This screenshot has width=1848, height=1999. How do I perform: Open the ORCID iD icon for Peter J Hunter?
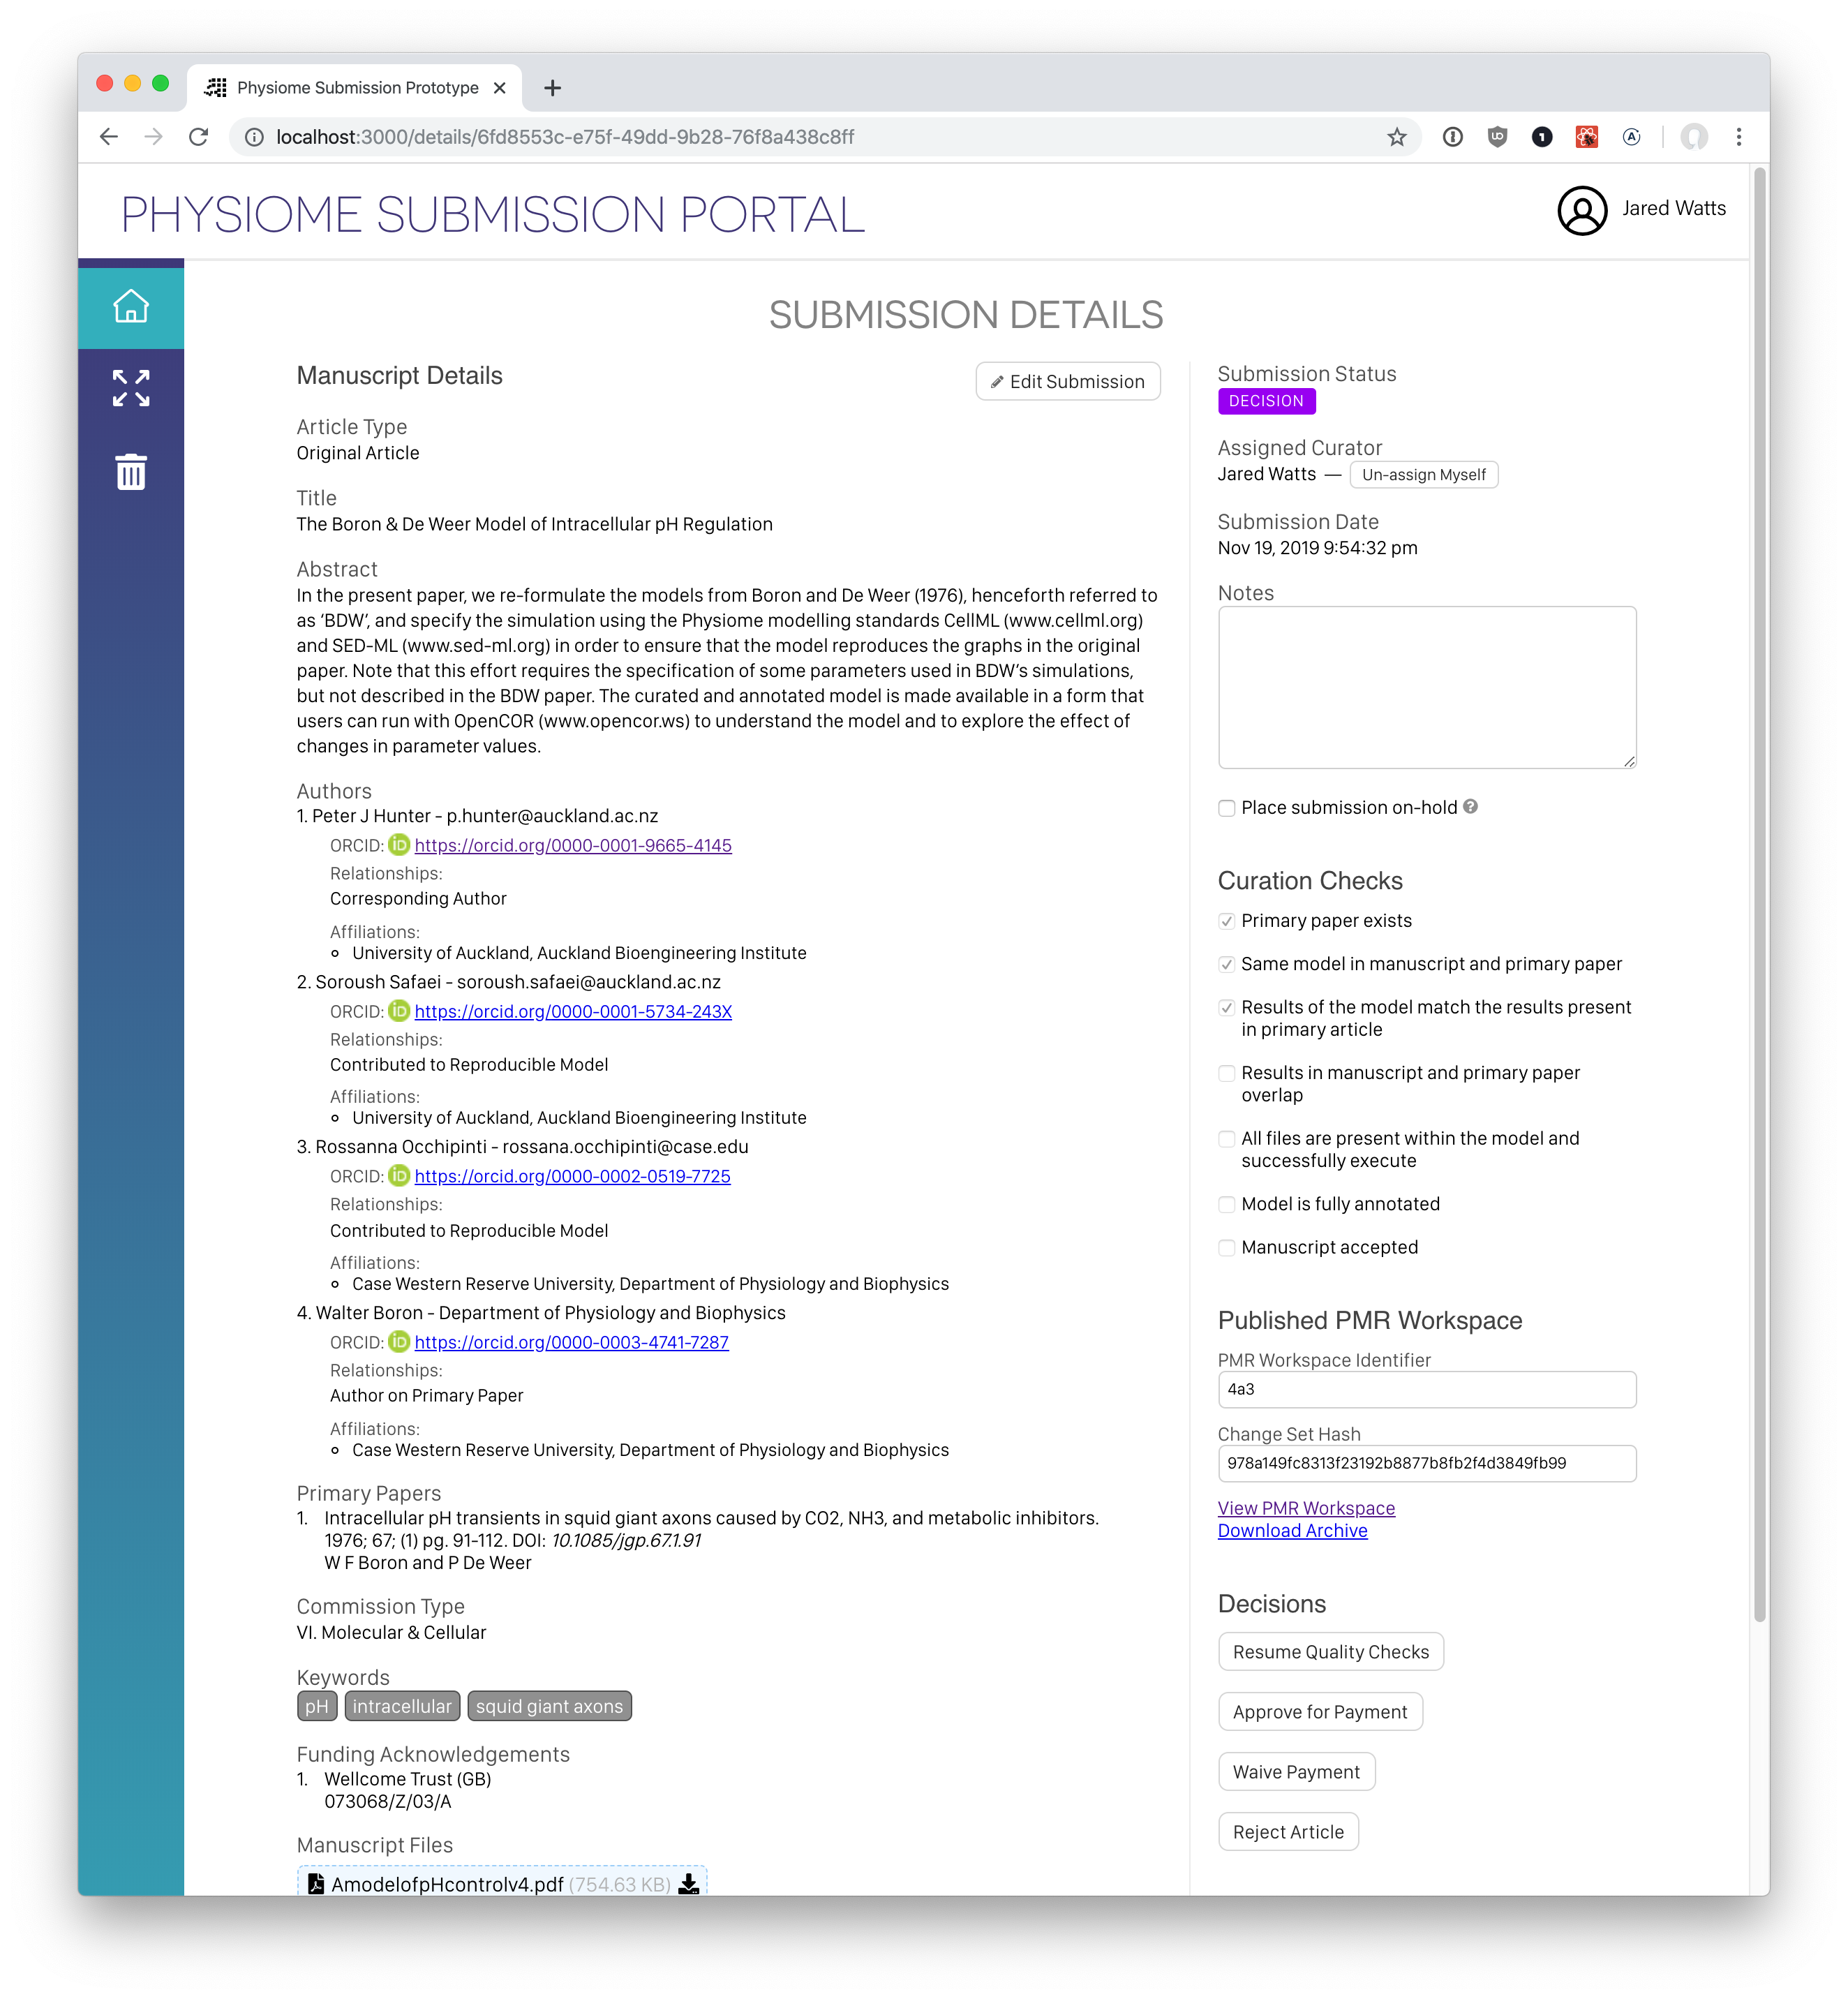399,845
